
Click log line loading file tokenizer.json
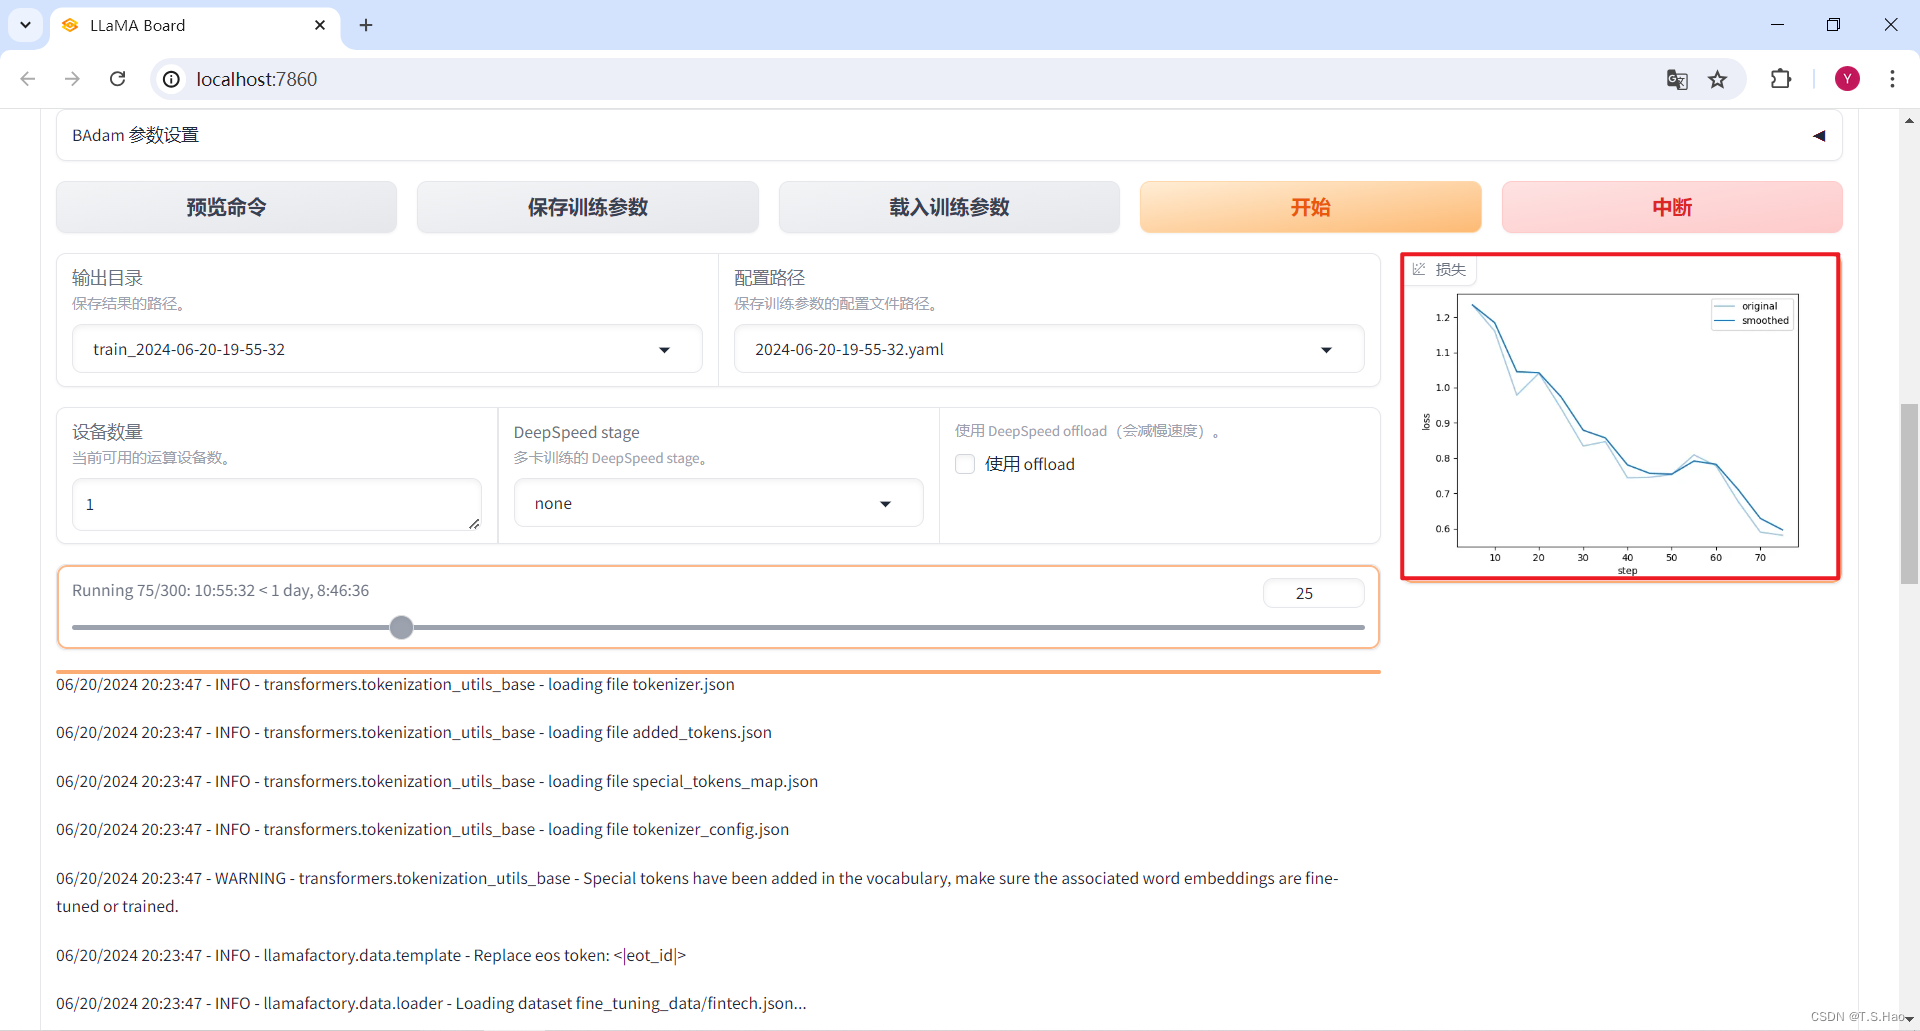tap(395, 684)
